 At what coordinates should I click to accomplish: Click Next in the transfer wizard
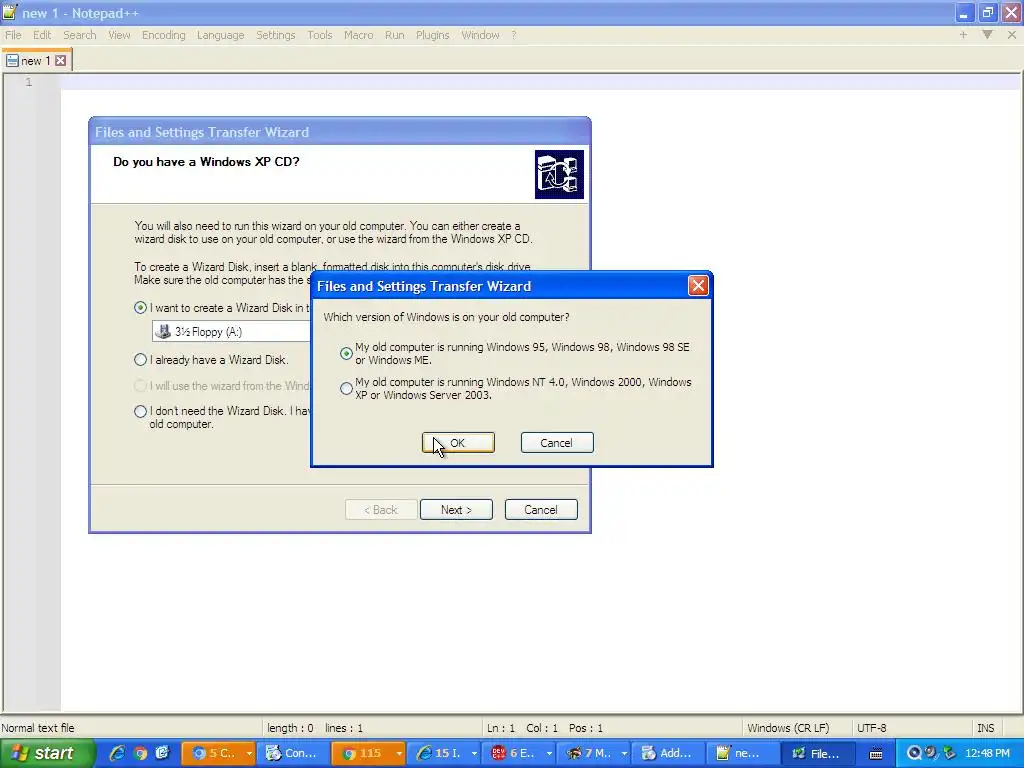click(456, 510)
